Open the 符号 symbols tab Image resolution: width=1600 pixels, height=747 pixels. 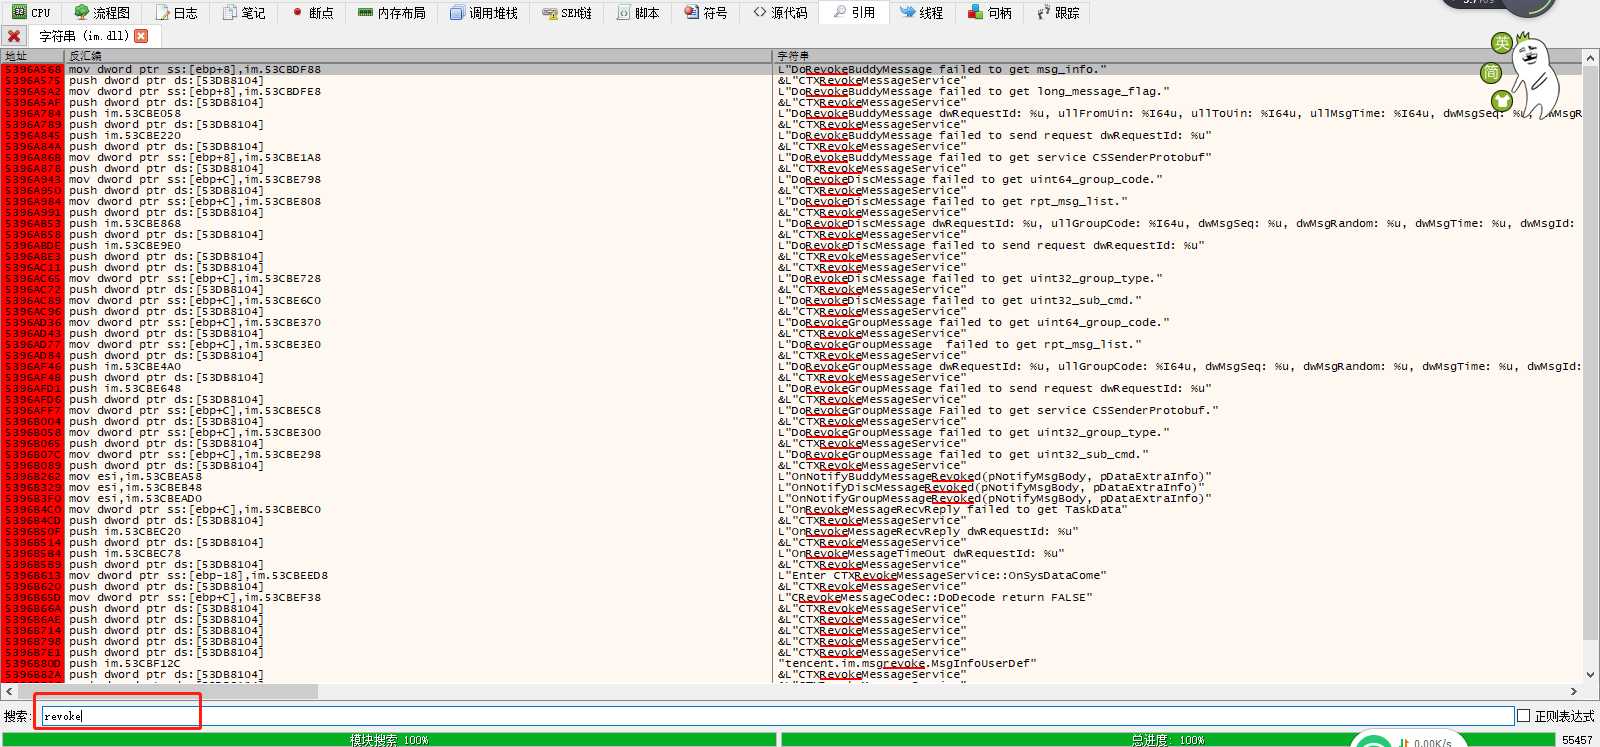[x=706, y=13]
